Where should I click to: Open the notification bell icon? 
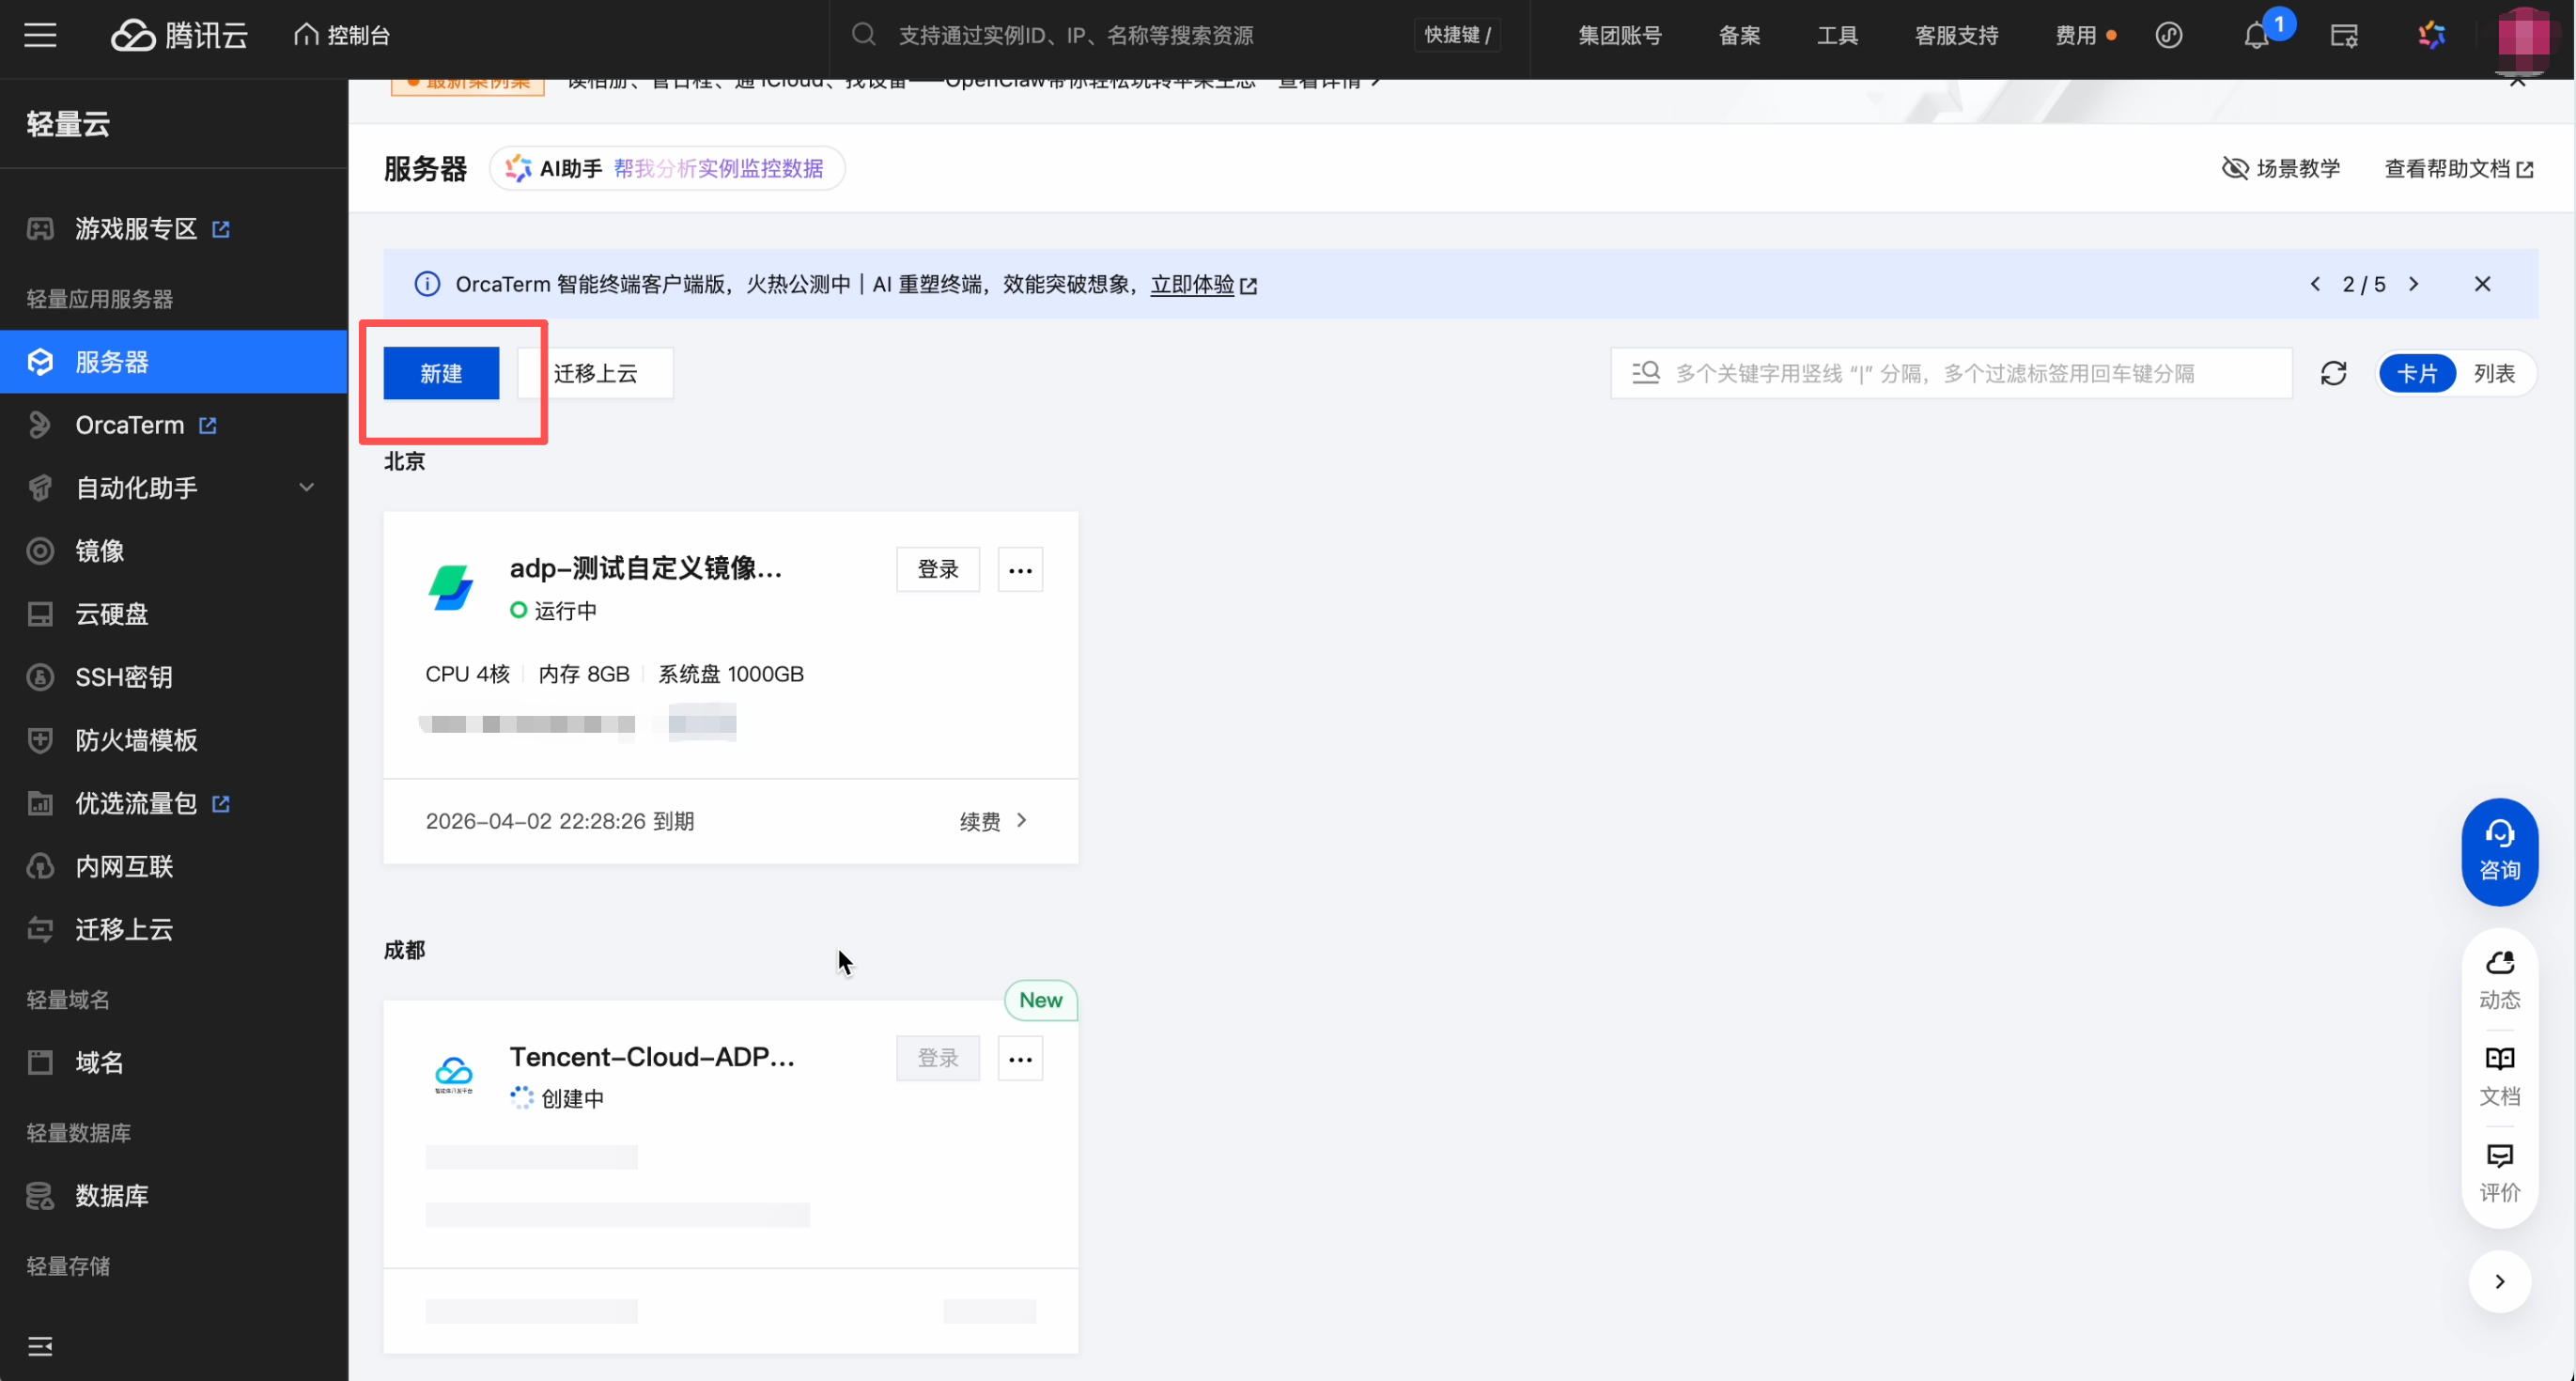tap(2255, 36)
